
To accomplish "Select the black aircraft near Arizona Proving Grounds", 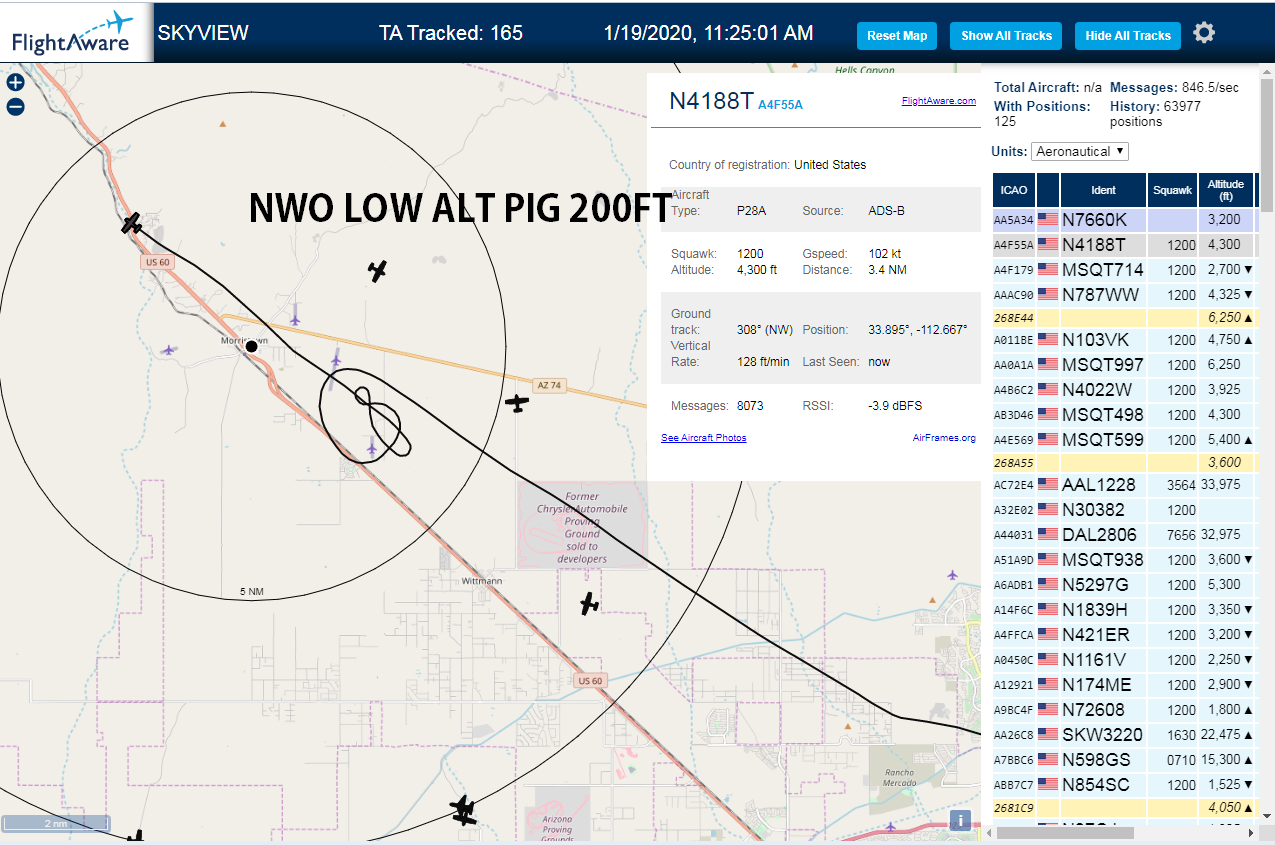I will point(463,810).
